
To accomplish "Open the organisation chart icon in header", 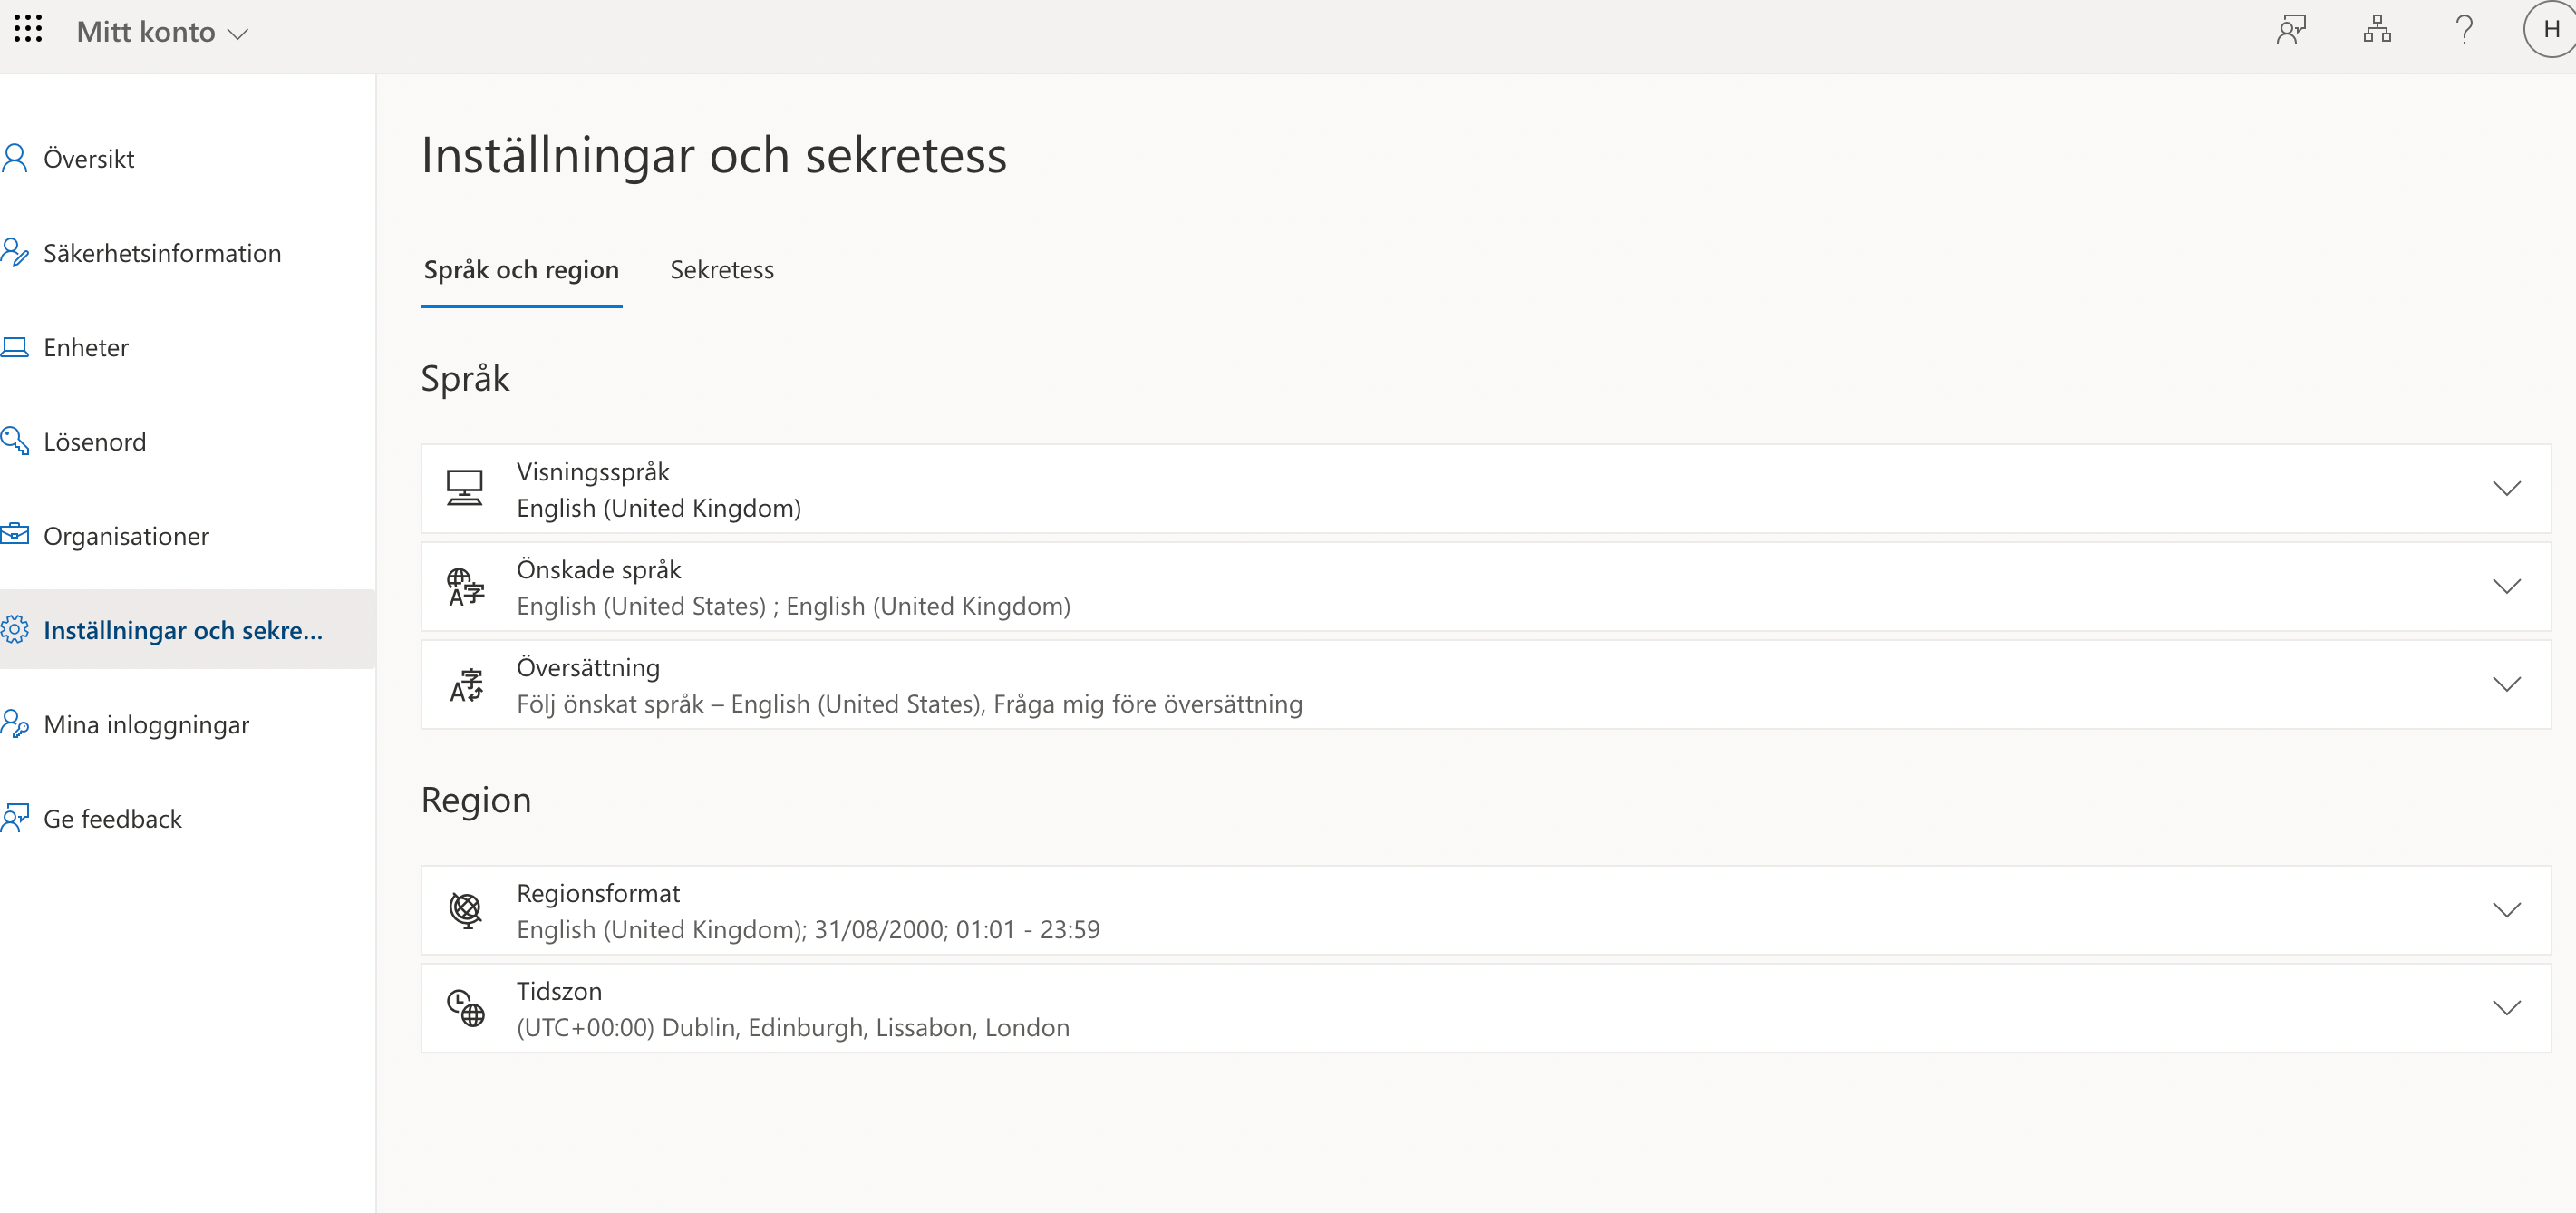I will [x=2377, y=30].
